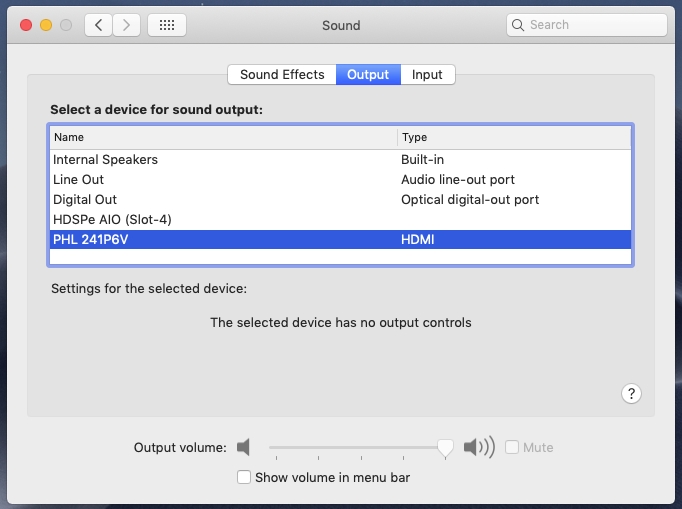682x509 pixels.
Task: Sort the list by Name column header
Action: (x=224, y=137)
